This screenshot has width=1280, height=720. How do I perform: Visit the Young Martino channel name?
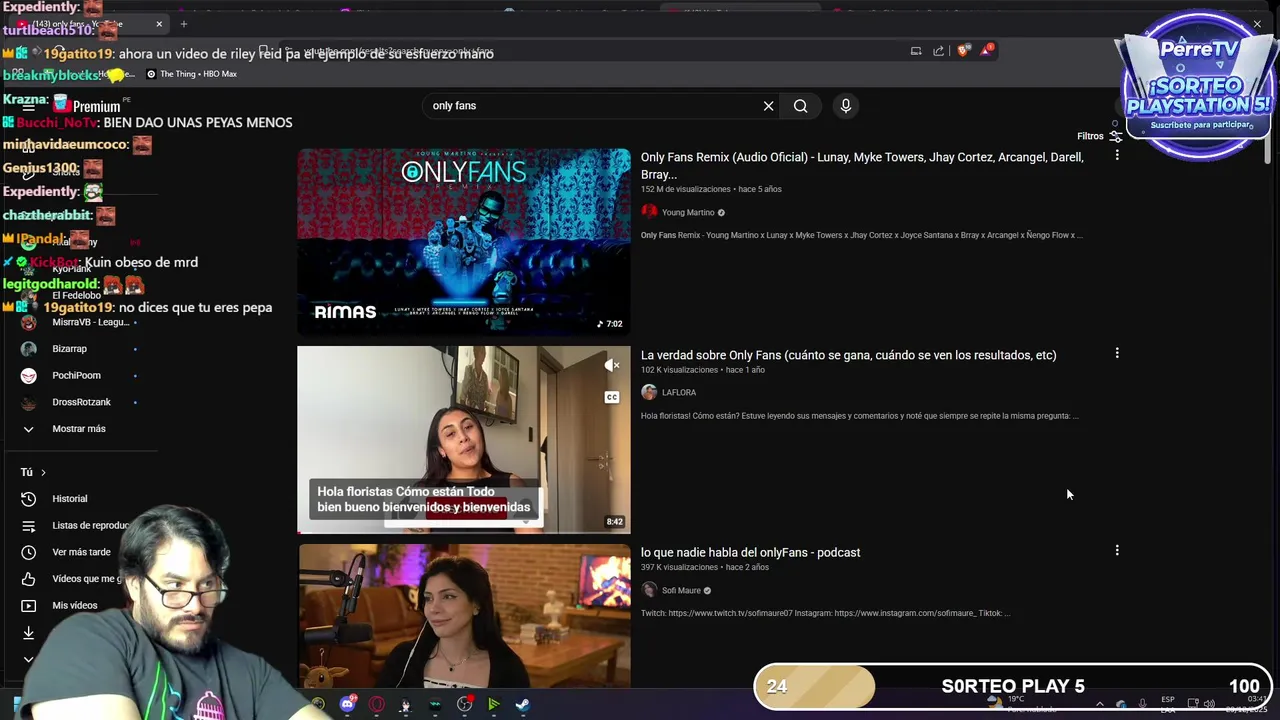point(688,212)
